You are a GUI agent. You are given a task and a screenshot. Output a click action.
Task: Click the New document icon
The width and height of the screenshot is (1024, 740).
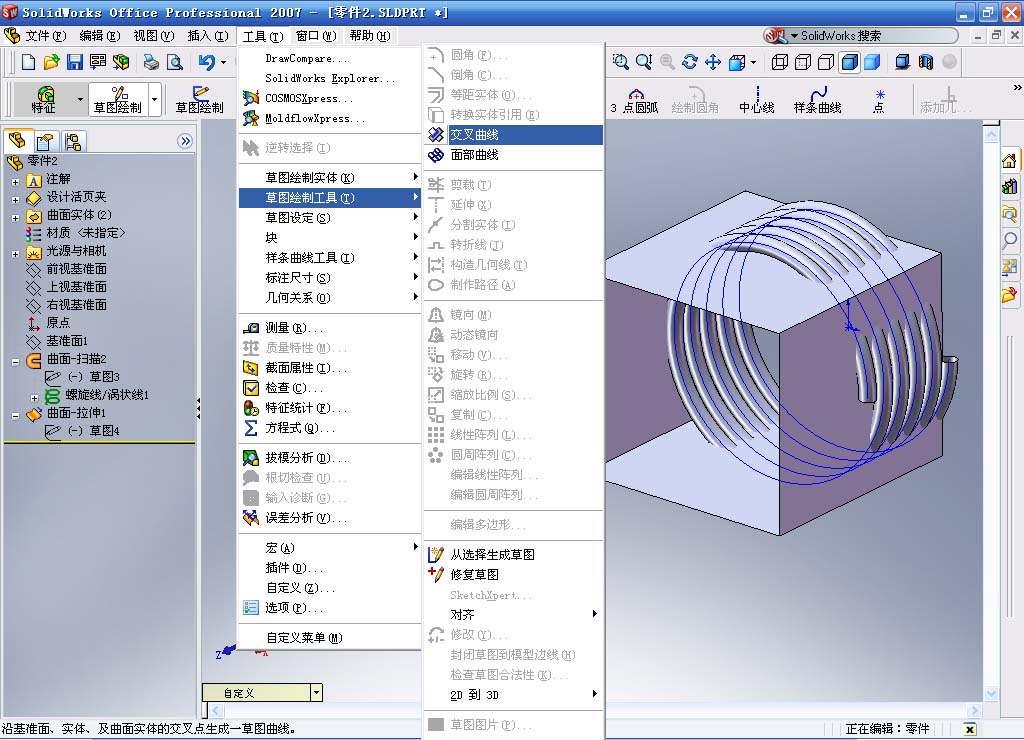pyautogui.click(x=28, y=63)
